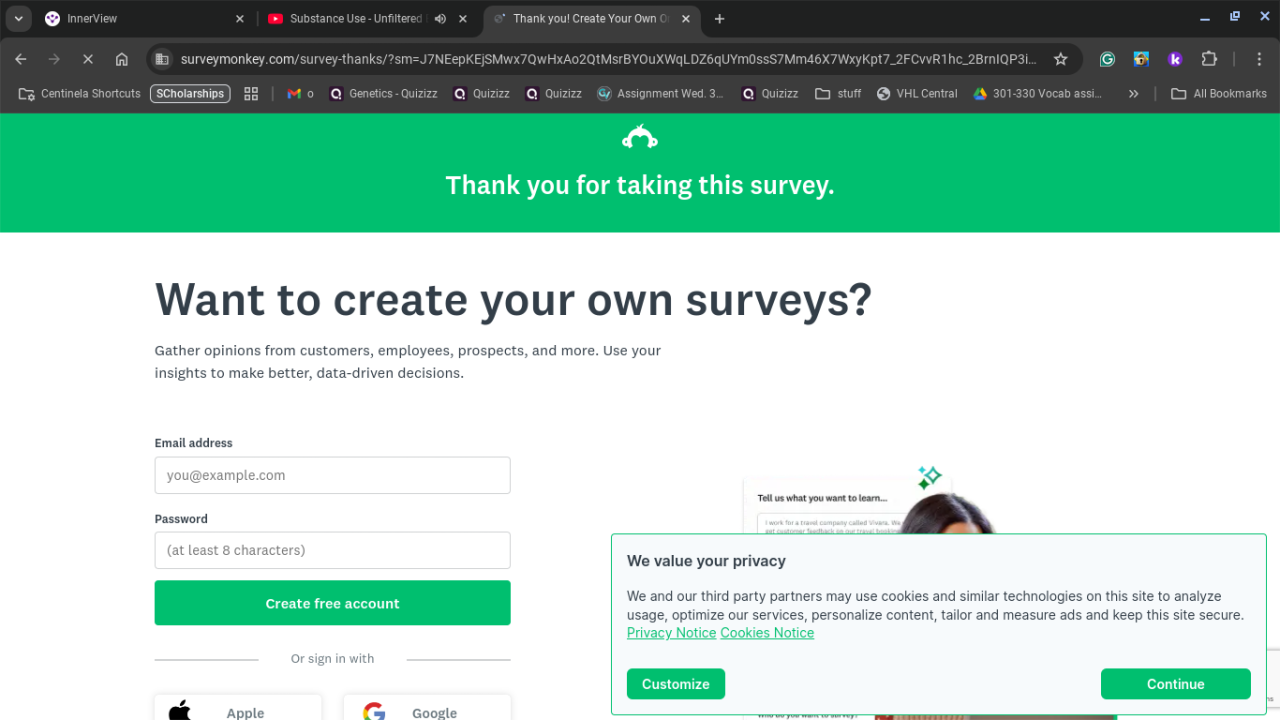The height and width of the screenshot is (720, 1280).
Task: Open a new browser tab
Action: pyautogui.click(x=719, y=19)
